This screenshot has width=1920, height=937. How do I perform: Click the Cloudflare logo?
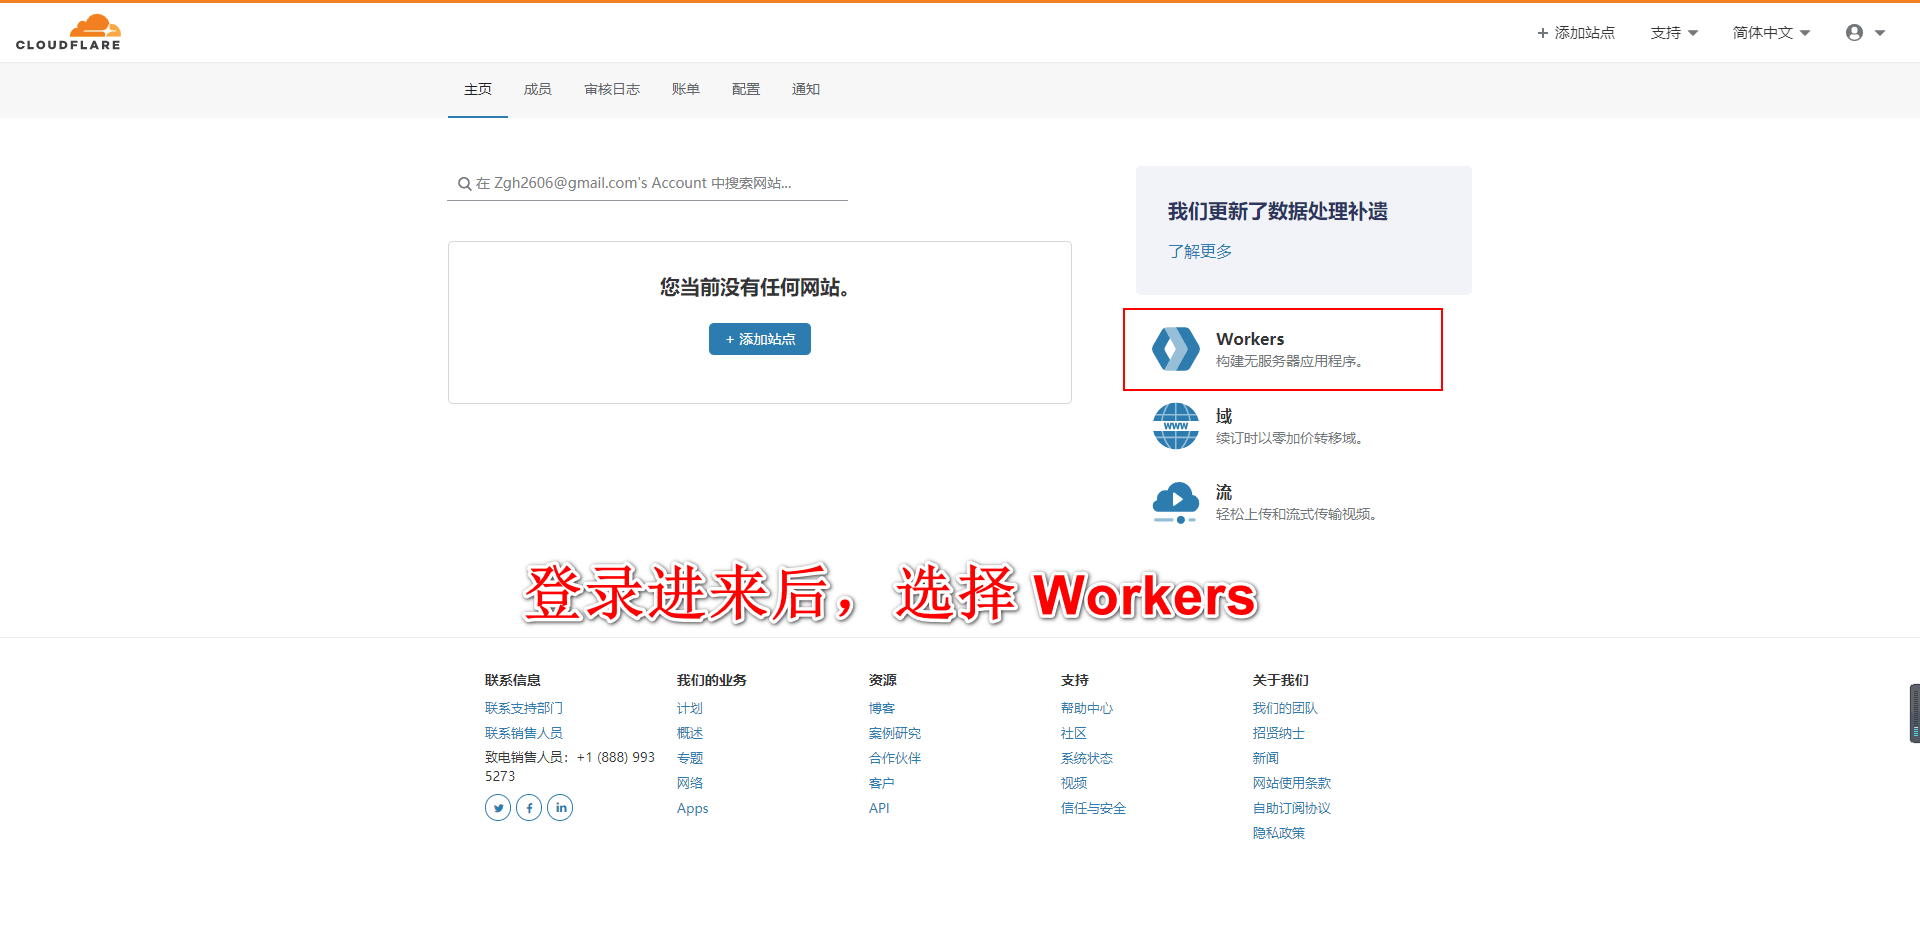(68, 32)
